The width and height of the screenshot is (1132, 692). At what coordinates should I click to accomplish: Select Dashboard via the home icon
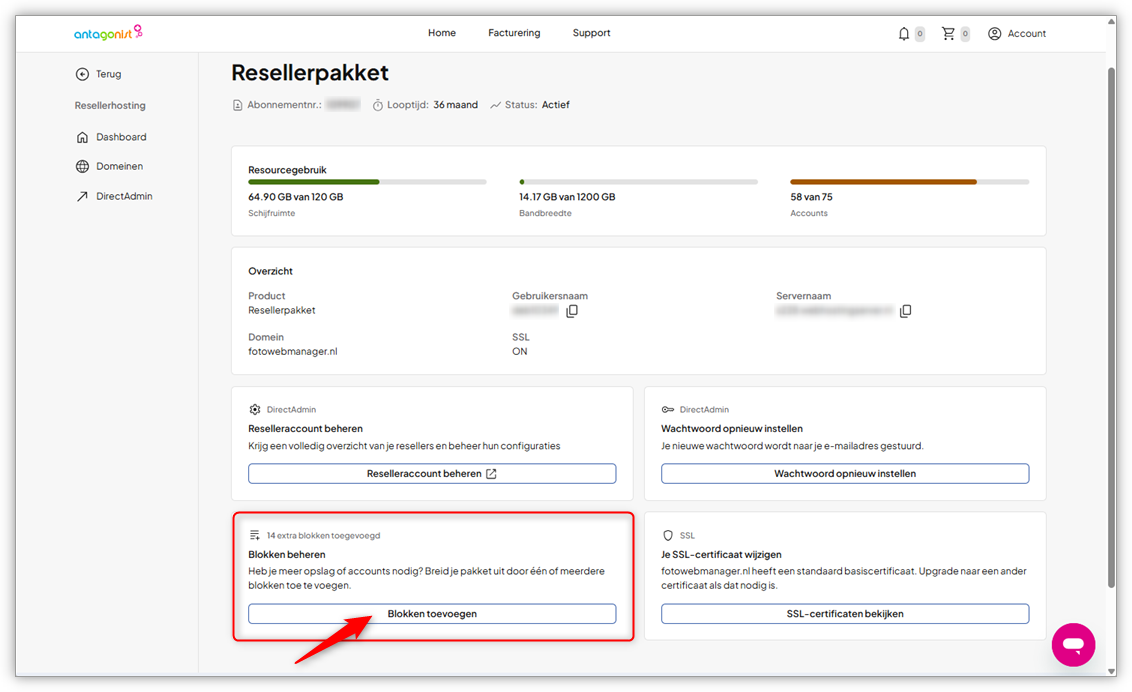tap(82, 136)
